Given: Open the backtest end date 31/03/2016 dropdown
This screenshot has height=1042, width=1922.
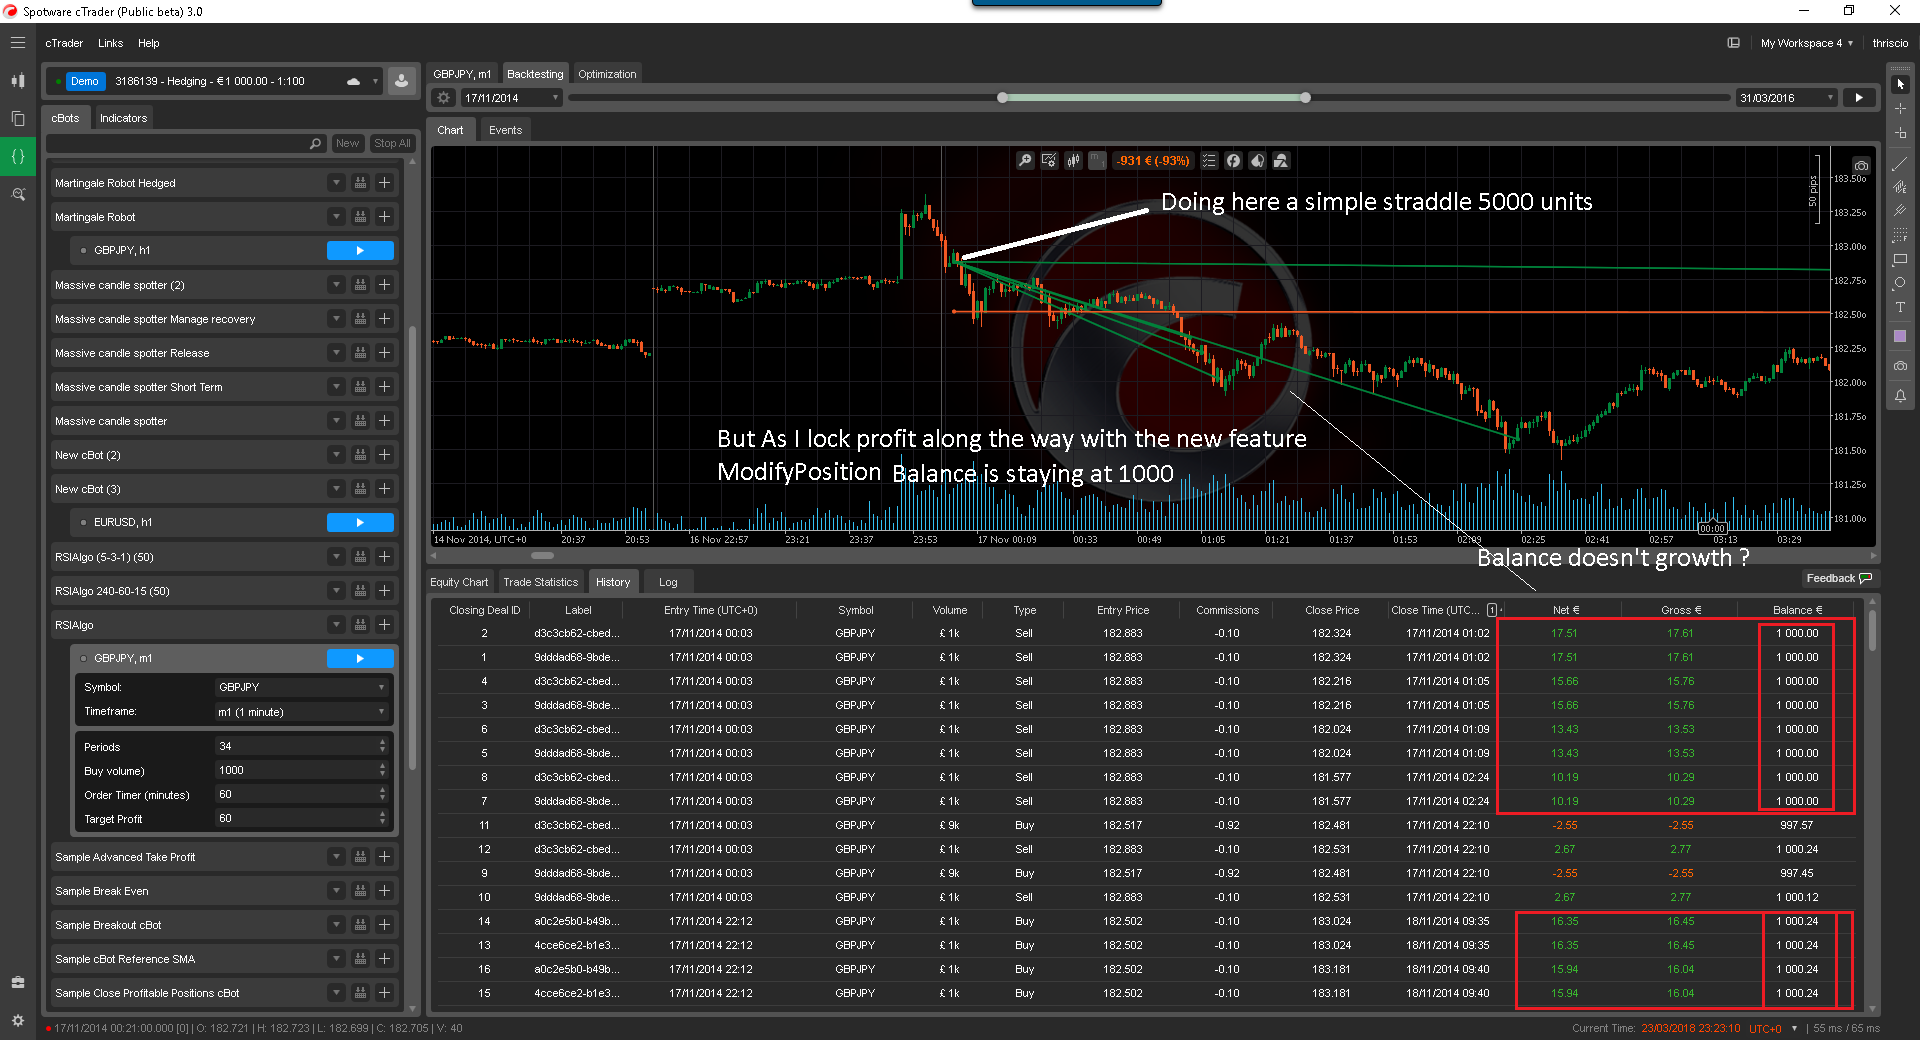Looking at the screenshot, I should [1786, 98].
